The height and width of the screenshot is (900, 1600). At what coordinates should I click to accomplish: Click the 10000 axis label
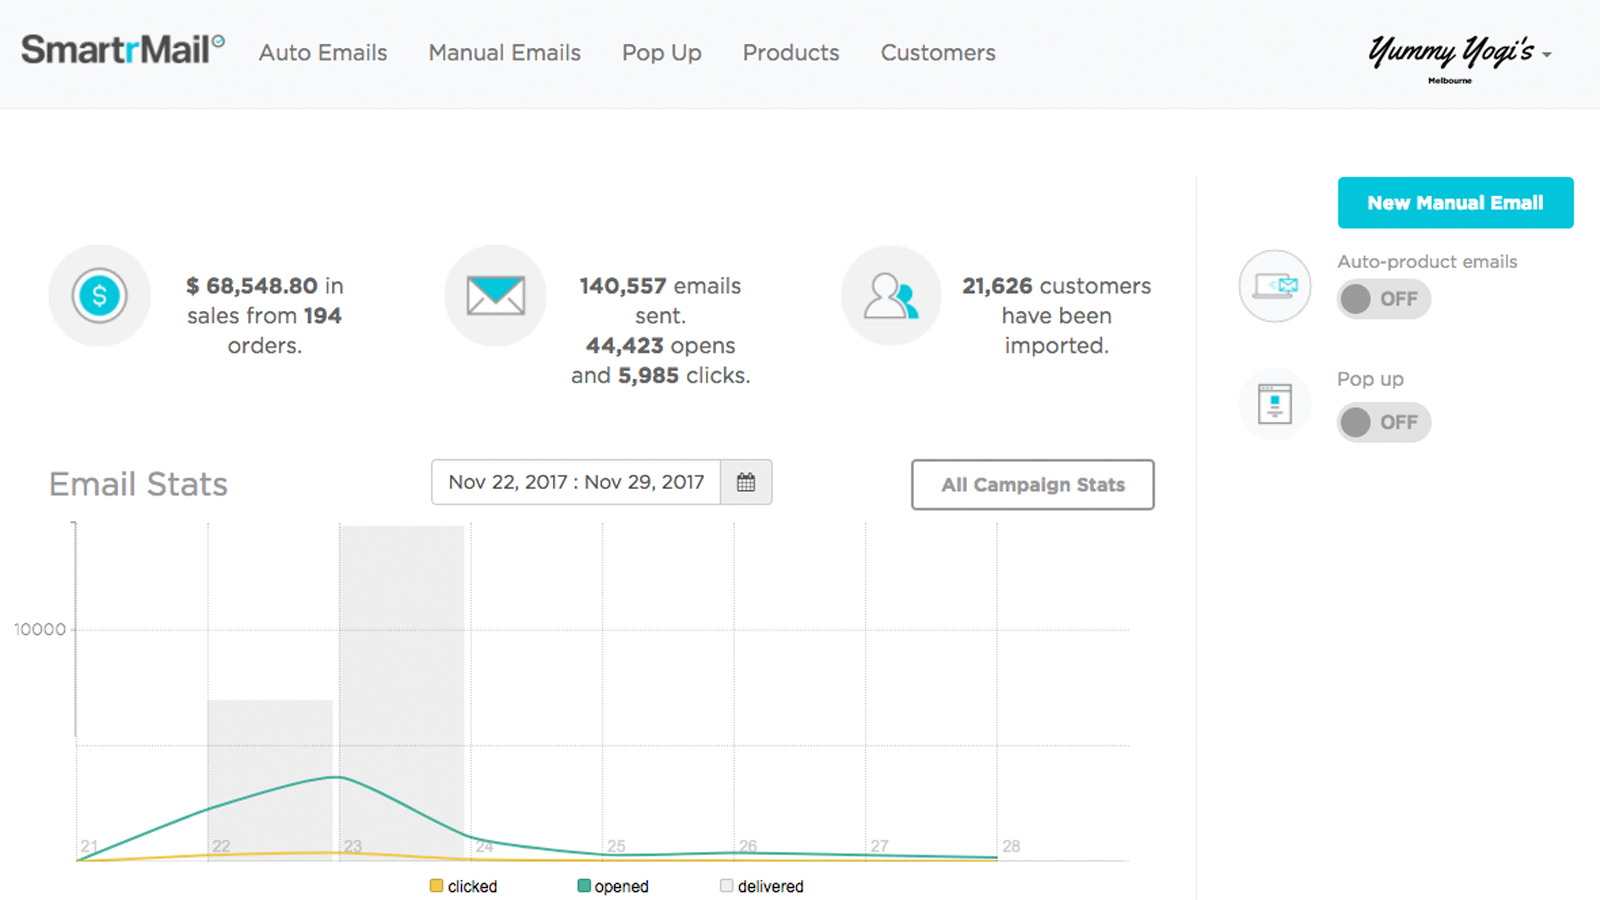pyautogui.click(x=40, y=630)
